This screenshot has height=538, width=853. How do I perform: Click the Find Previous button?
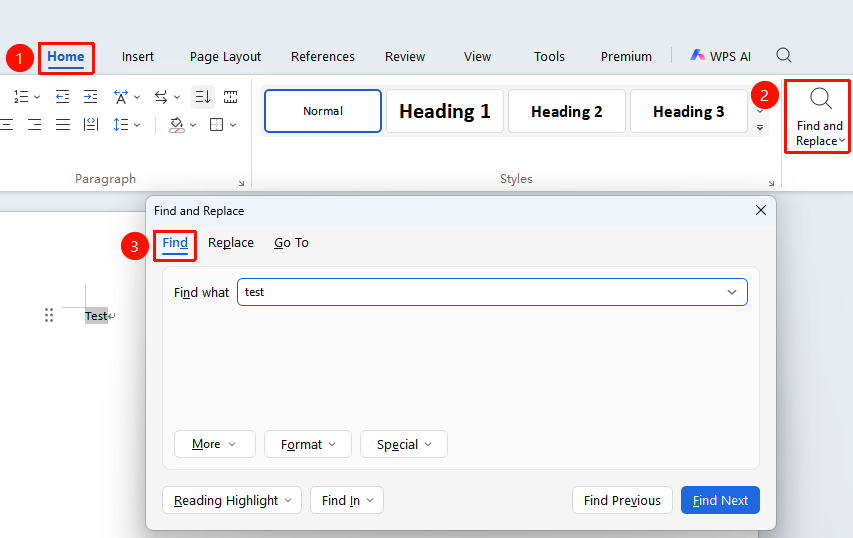622,500
